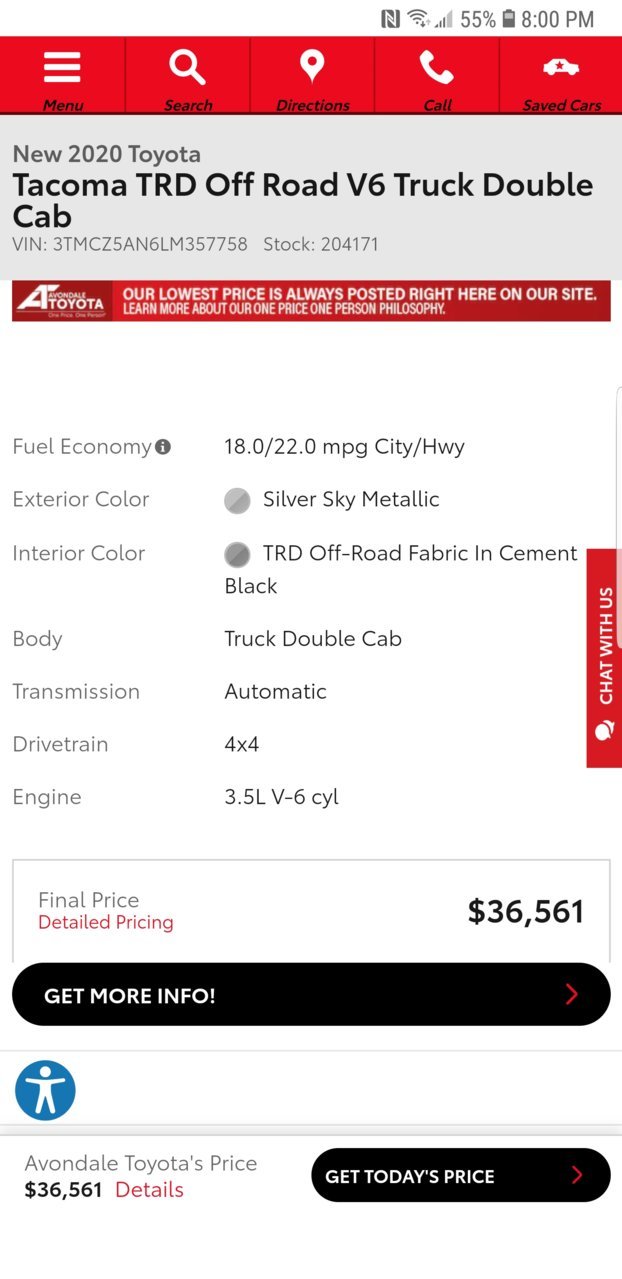The width and height of the screenshot is (622, 1279).
Task: Click arrow on GET MORE INFO button
Action: pos(572,994)
